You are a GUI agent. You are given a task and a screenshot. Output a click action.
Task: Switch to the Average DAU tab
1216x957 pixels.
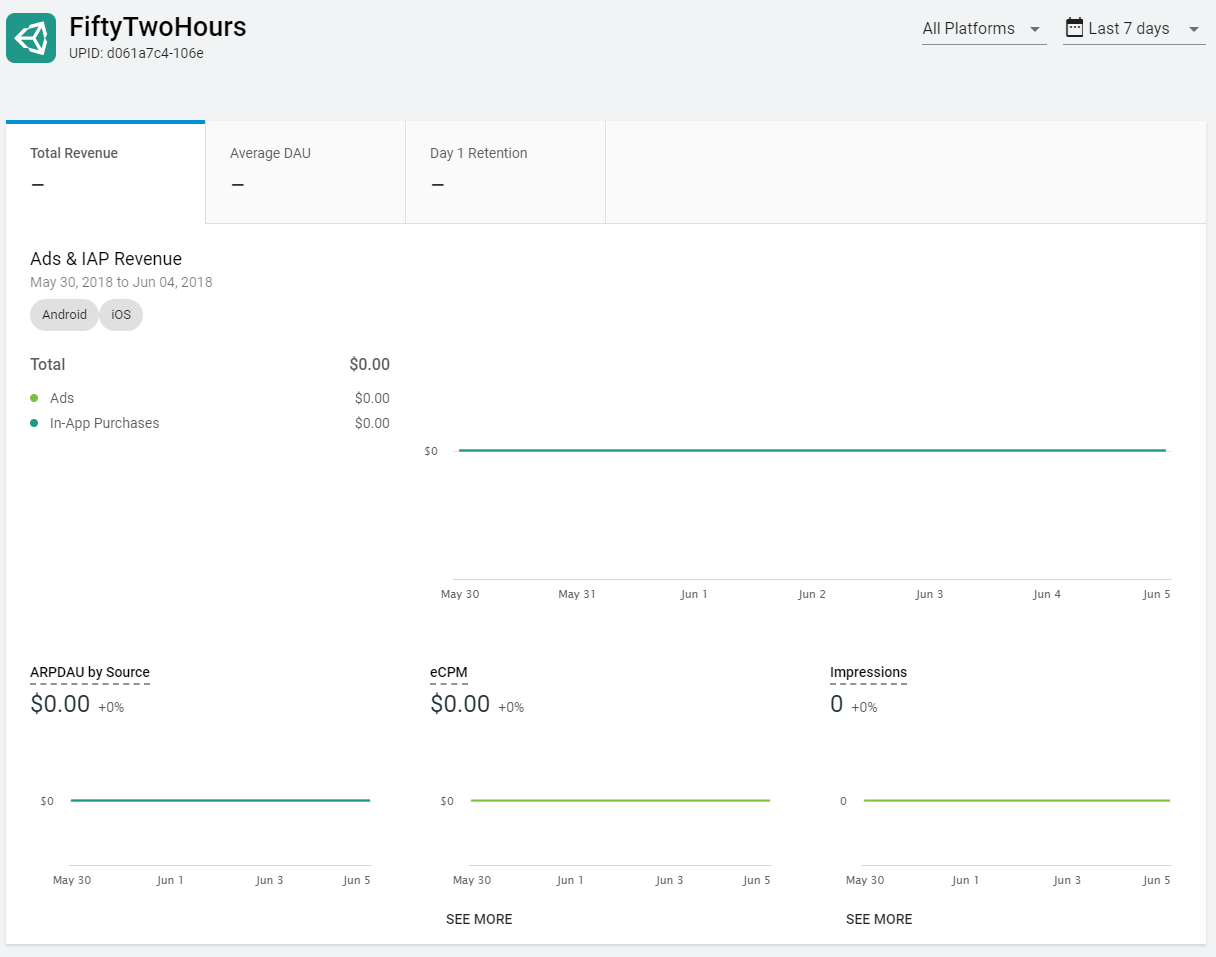tap(305, 171)
